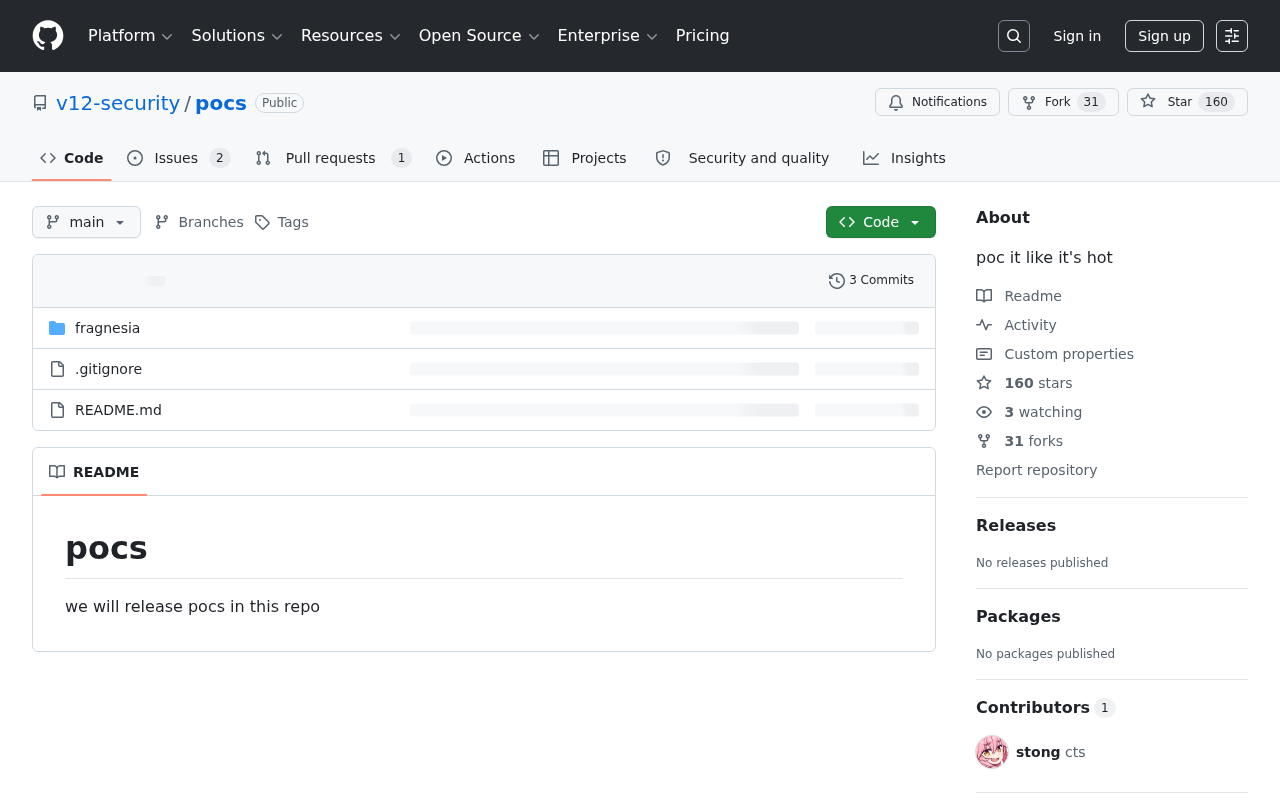Expand the Enterprise menu
1280x800 pixels.
pos(608,36)
